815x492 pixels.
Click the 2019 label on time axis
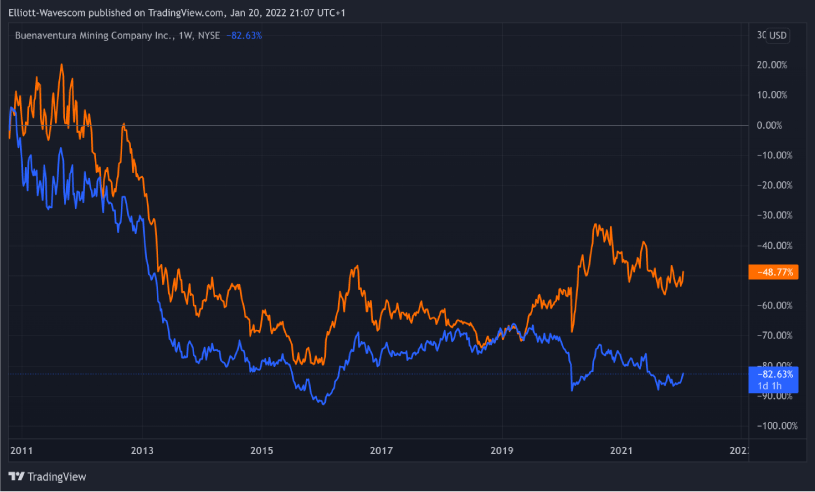point(502,451)
